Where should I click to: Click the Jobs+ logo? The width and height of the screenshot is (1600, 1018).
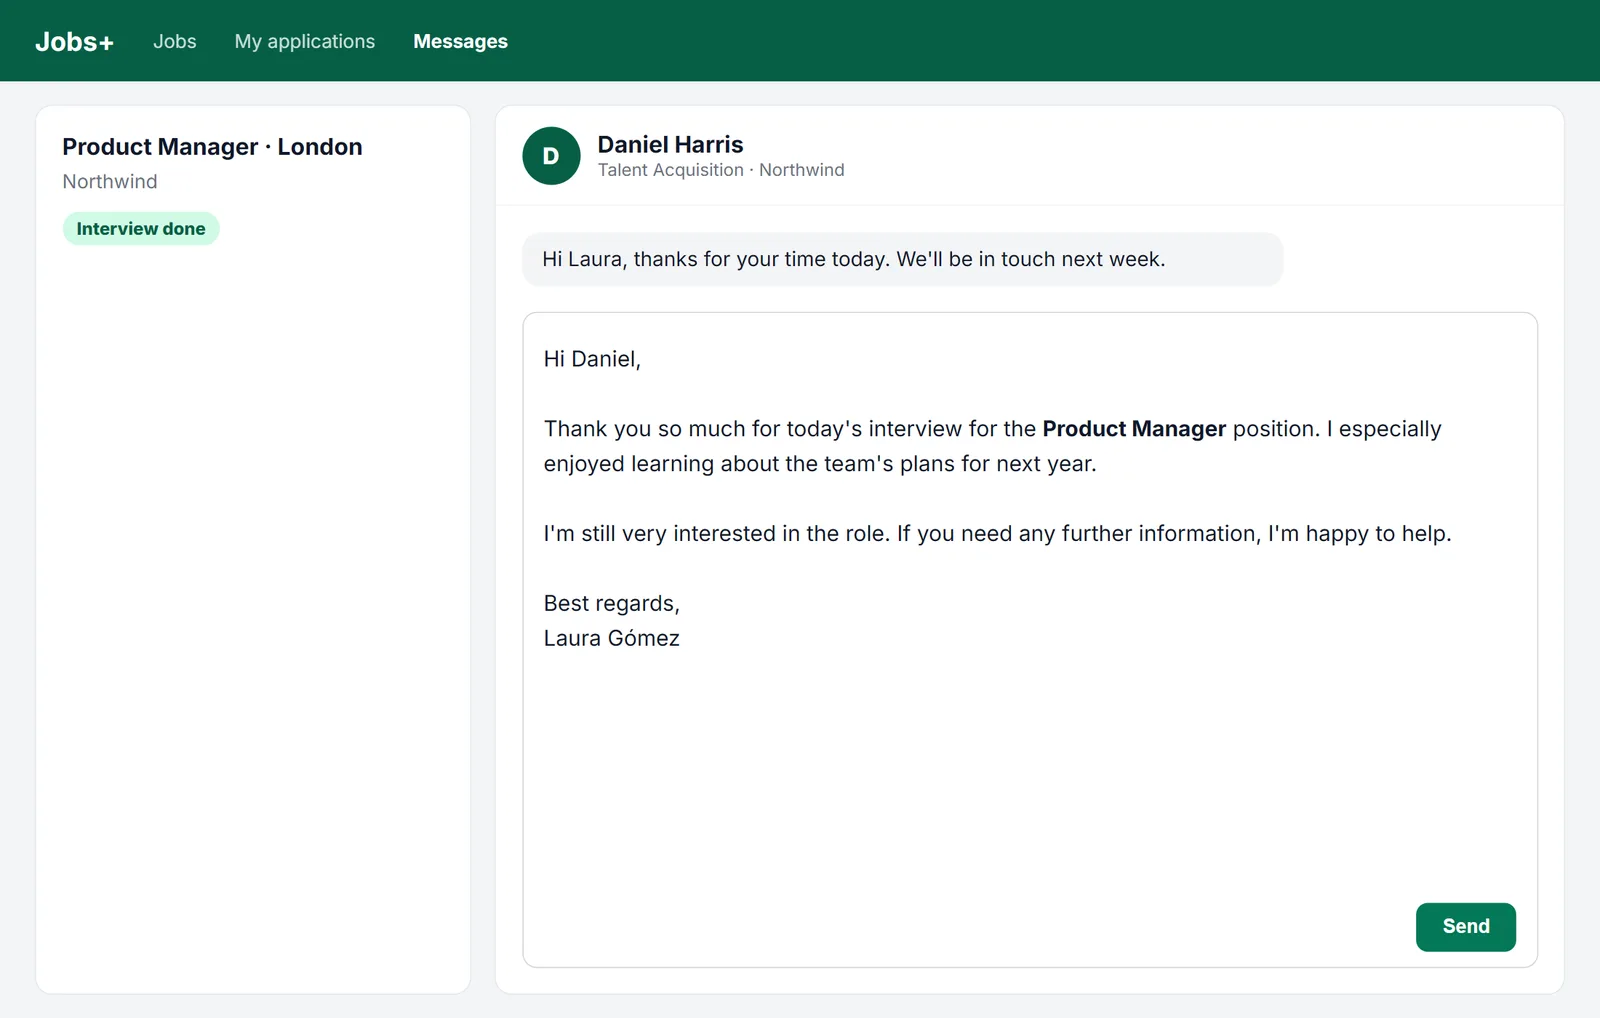pyautogui.click(x=74, y=41)
